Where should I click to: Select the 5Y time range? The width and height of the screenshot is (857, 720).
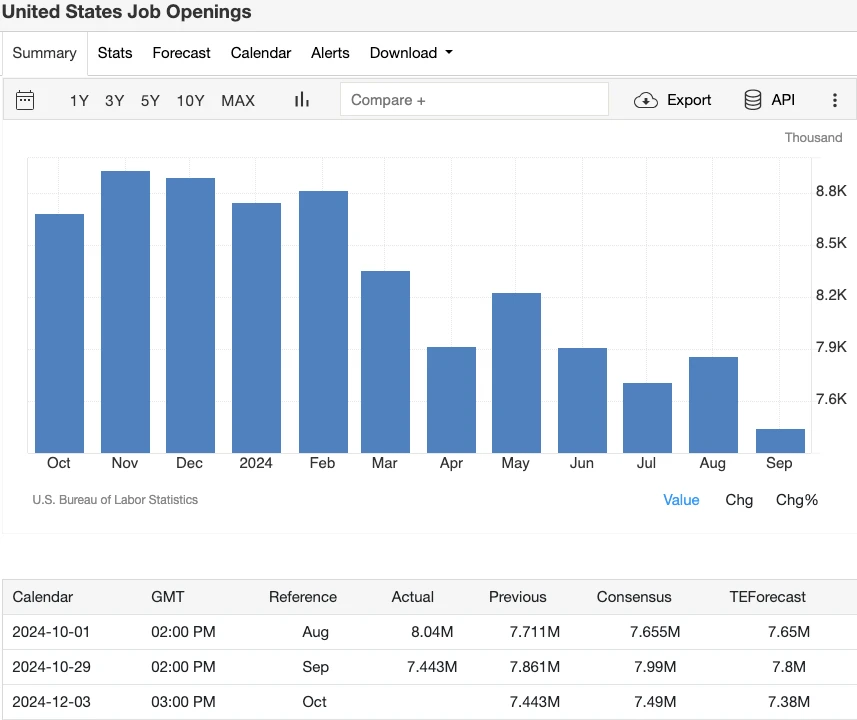coord(150,100)
